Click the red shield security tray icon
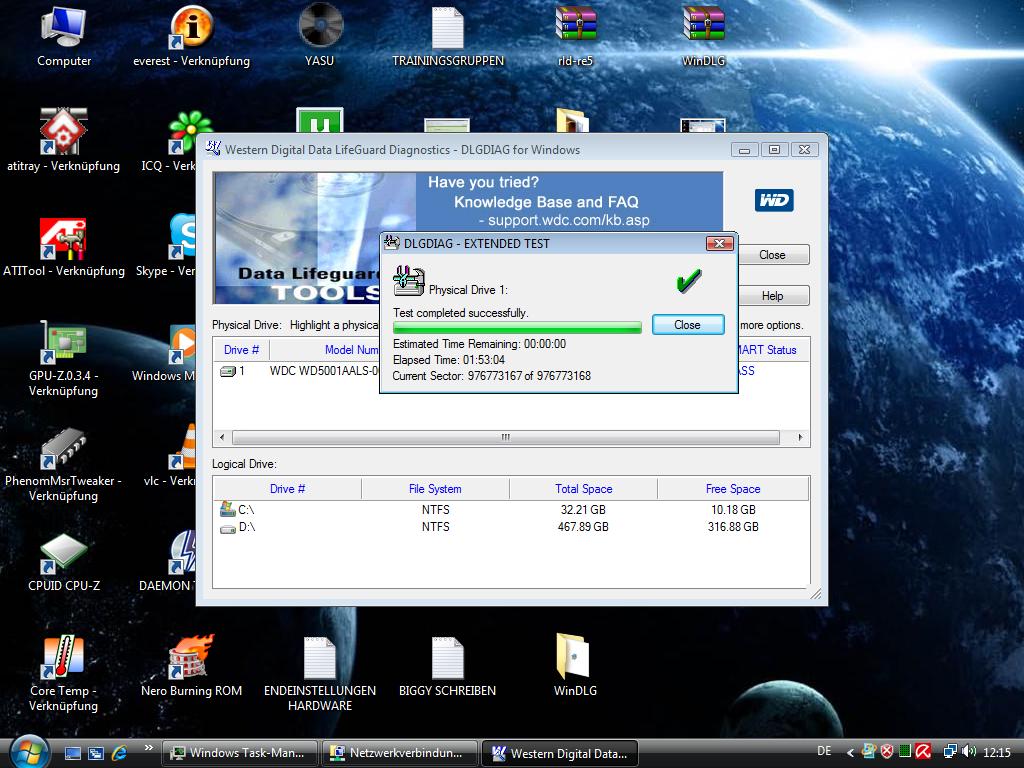Image resolution: width=1024 pixels, height=768 pixels. point(887,752)
